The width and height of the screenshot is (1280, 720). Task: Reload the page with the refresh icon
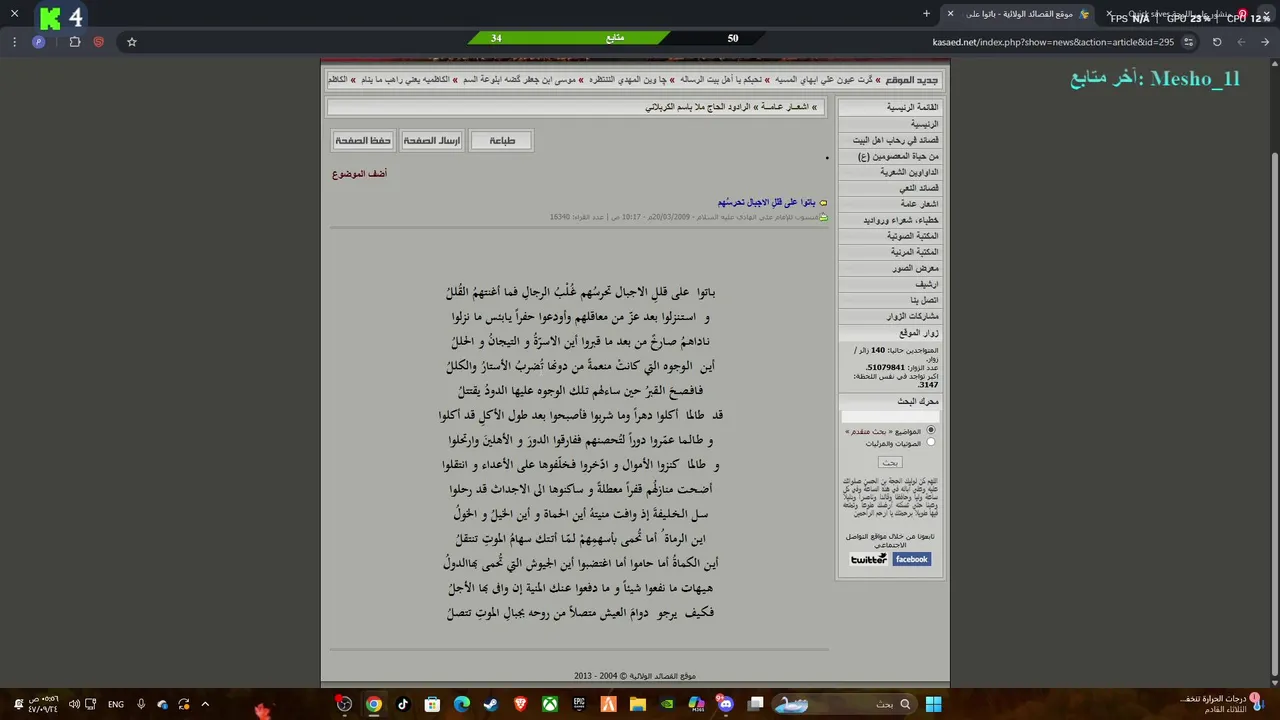point(1217,42)
